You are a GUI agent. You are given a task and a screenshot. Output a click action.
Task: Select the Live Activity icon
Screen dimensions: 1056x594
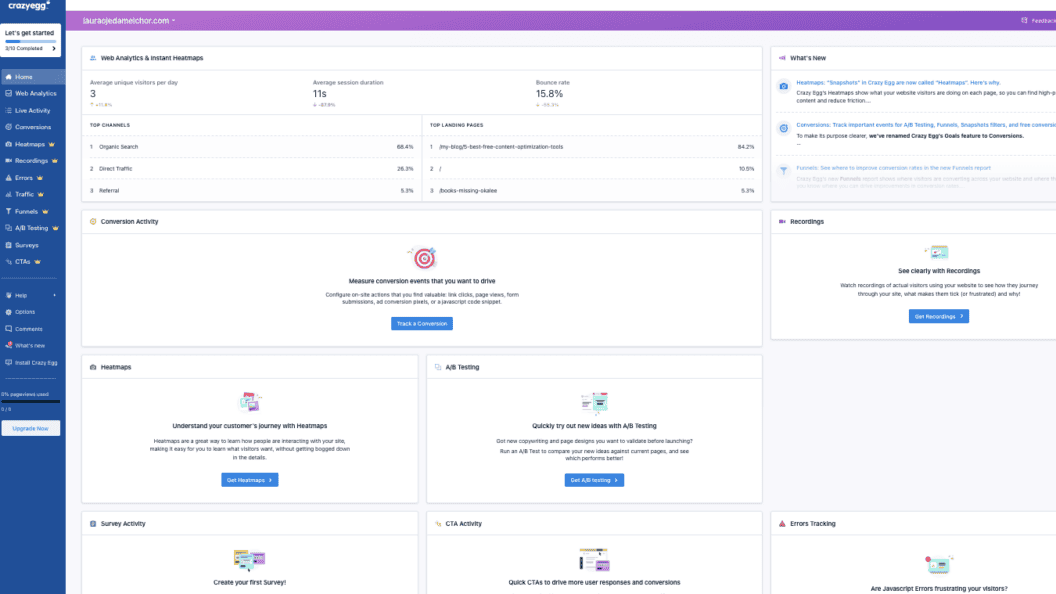coord(10,110)
